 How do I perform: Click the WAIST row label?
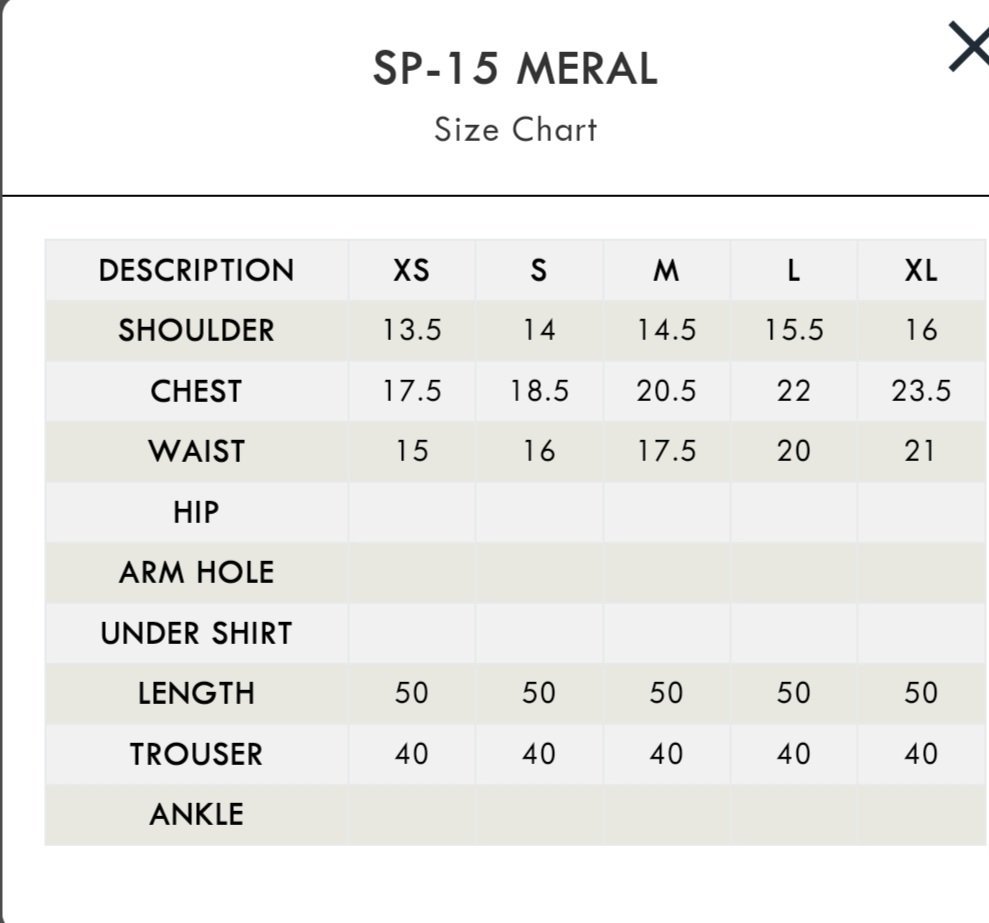(x=196, y=452)
